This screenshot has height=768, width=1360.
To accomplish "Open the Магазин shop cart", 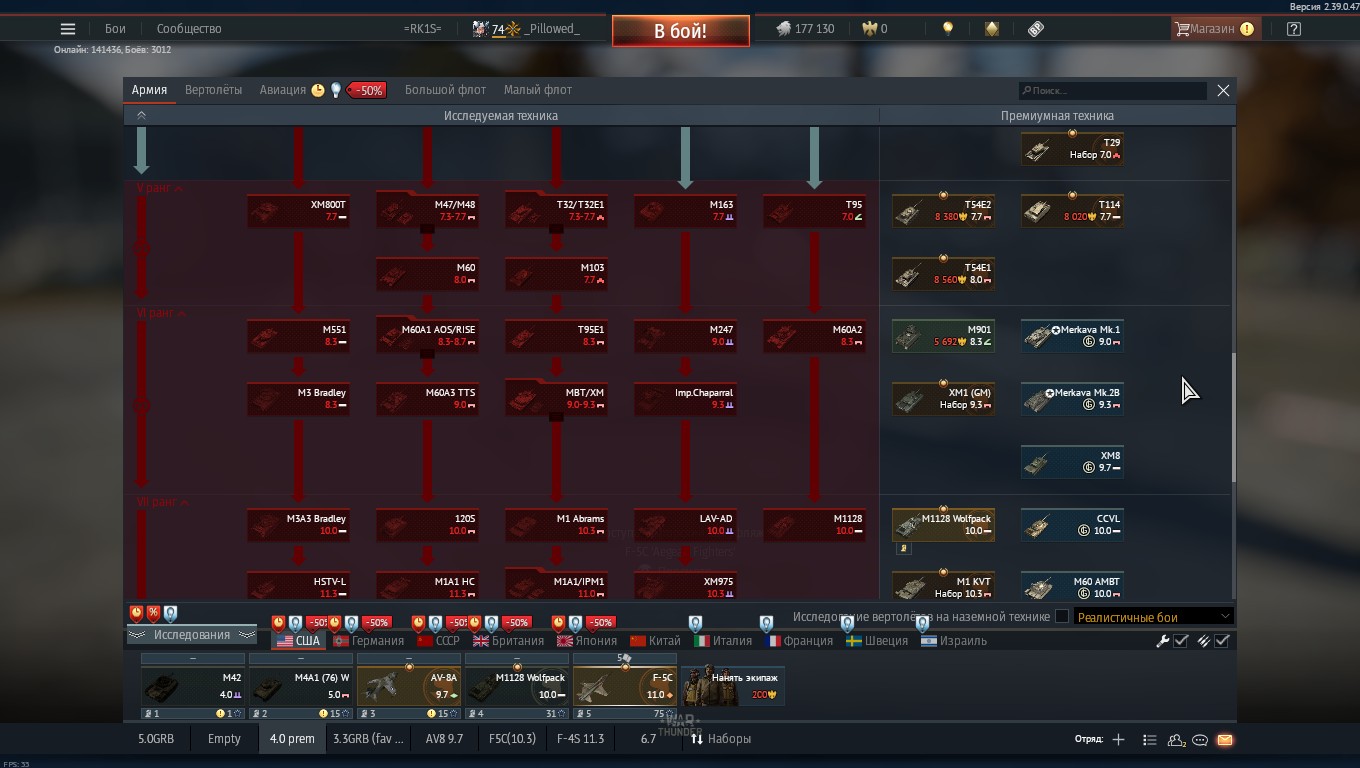I will [1214, 29].
